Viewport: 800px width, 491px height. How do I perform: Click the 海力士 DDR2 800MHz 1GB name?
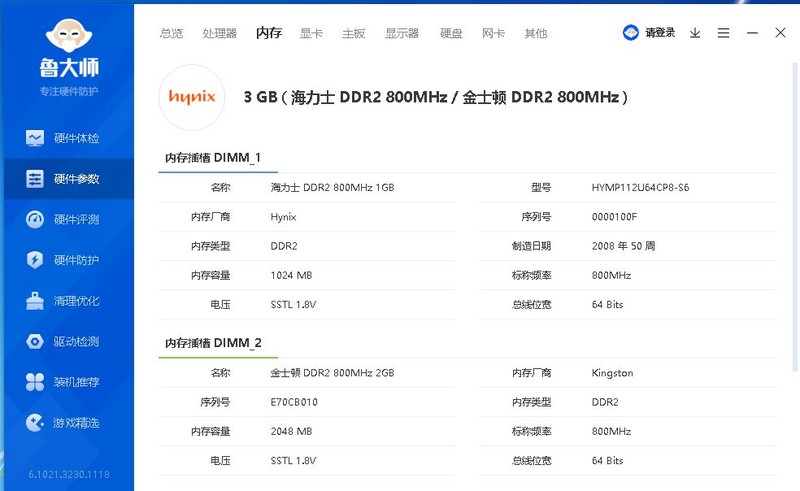(332, 187)
